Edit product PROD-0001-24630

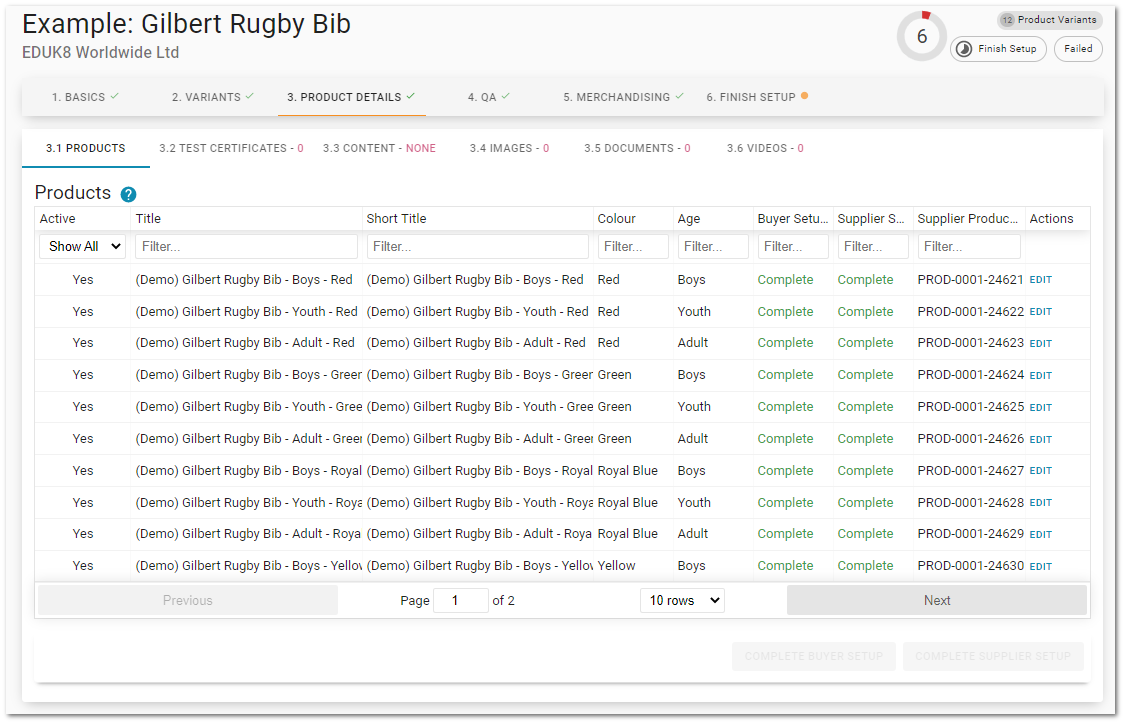pos(1040,567)
